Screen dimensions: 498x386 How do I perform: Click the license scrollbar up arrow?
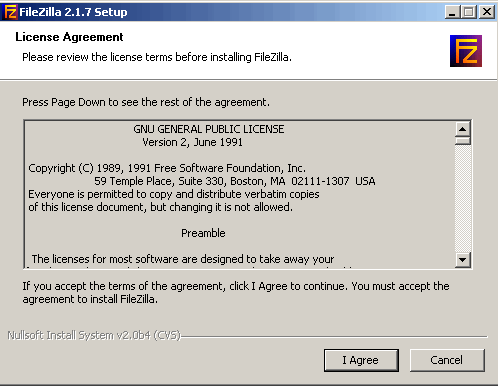(463, 129)
